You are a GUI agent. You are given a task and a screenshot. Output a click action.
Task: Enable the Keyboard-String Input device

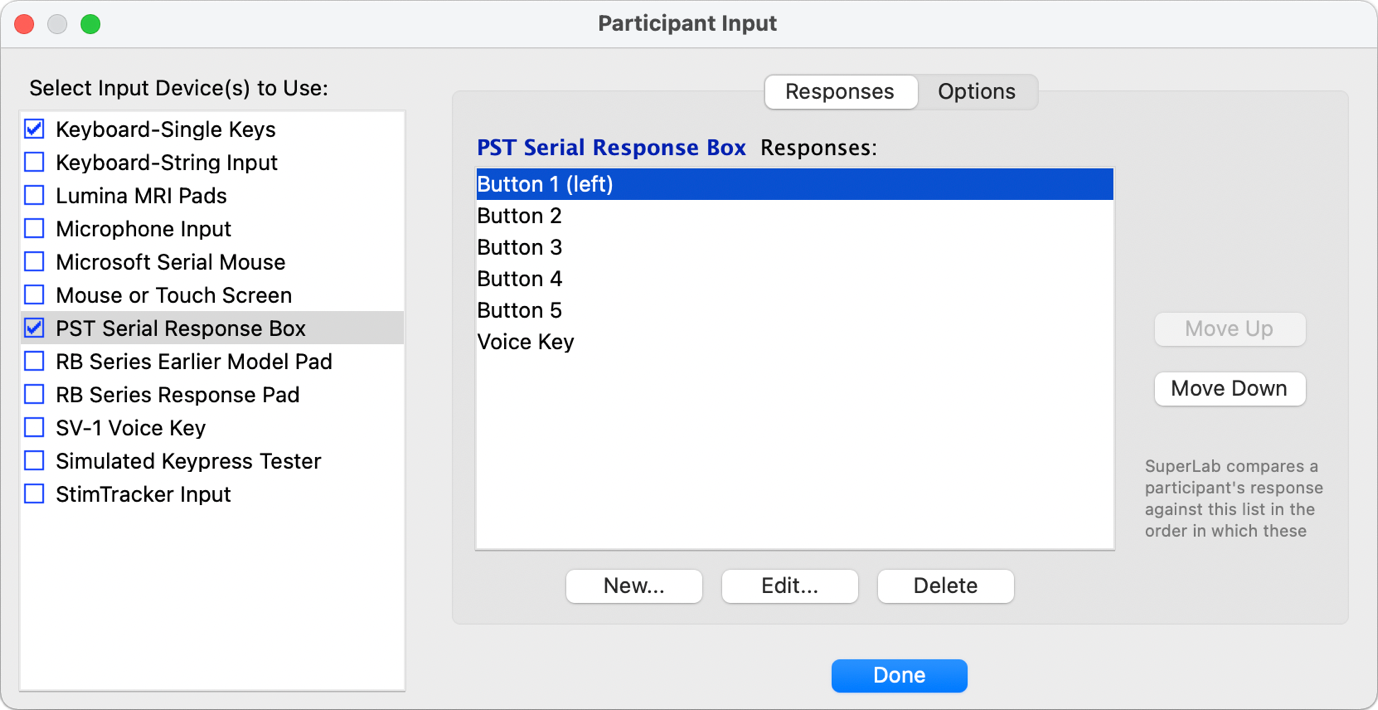coord(35,162)
